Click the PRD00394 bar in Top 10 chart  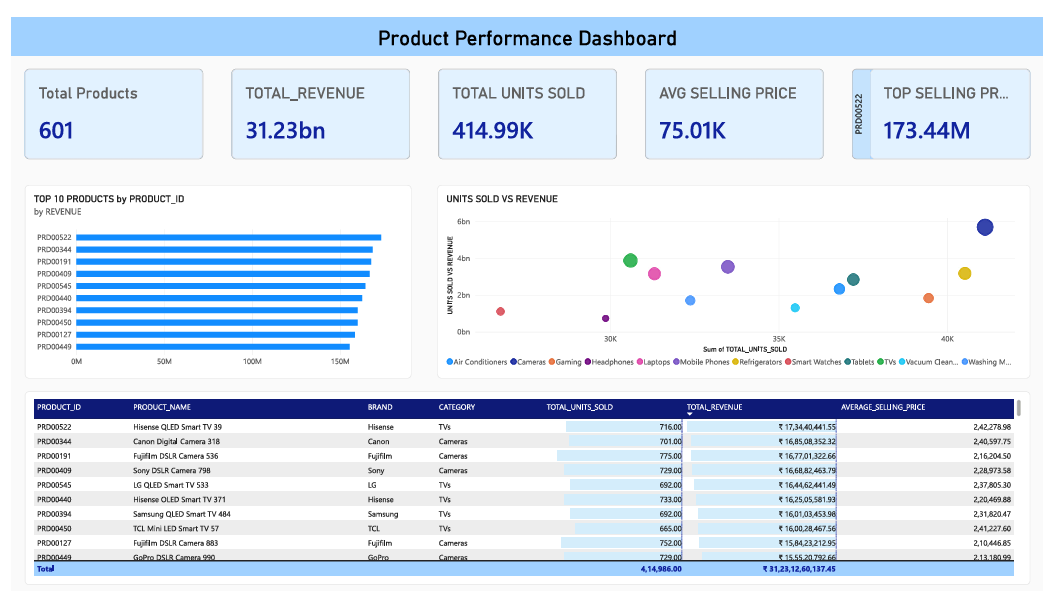coord(217,310)
